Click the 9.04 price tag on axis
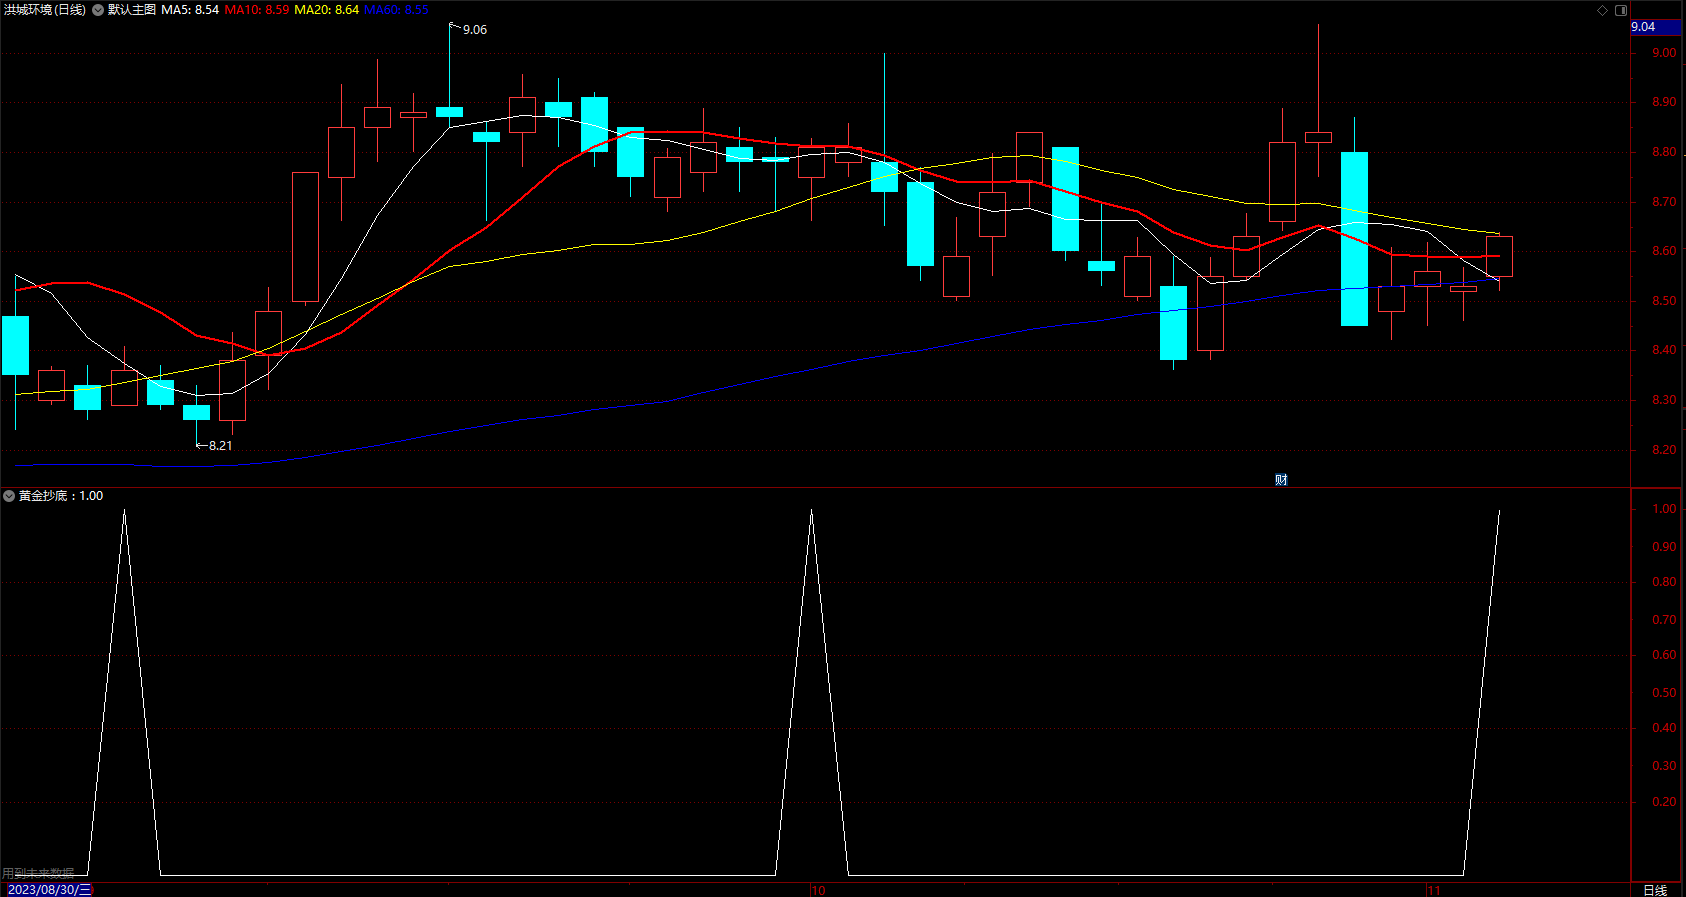The height and width of the screenshot is (897, 1686). click(1655, 27)
